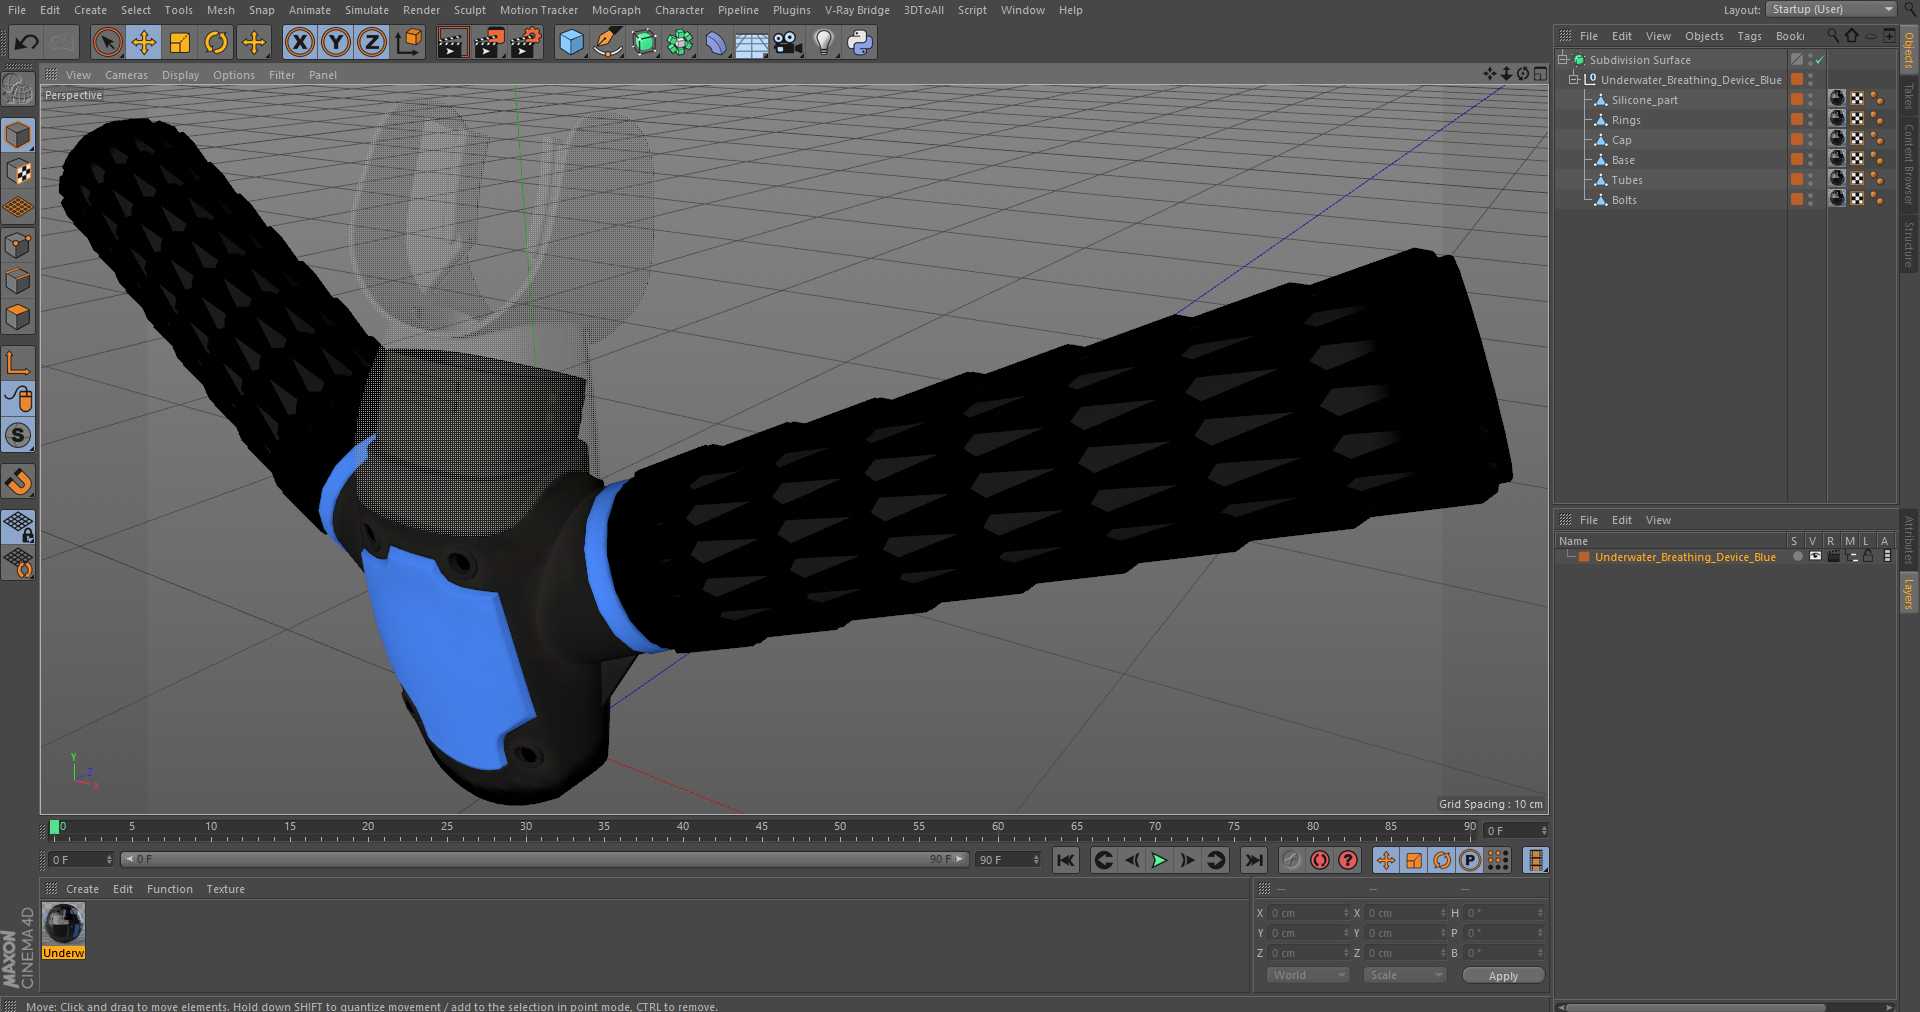This screenshot has width=1920, height=1012.
Task: Switch to Points mode
Action: pyautogui.click(x=18, y=245)
